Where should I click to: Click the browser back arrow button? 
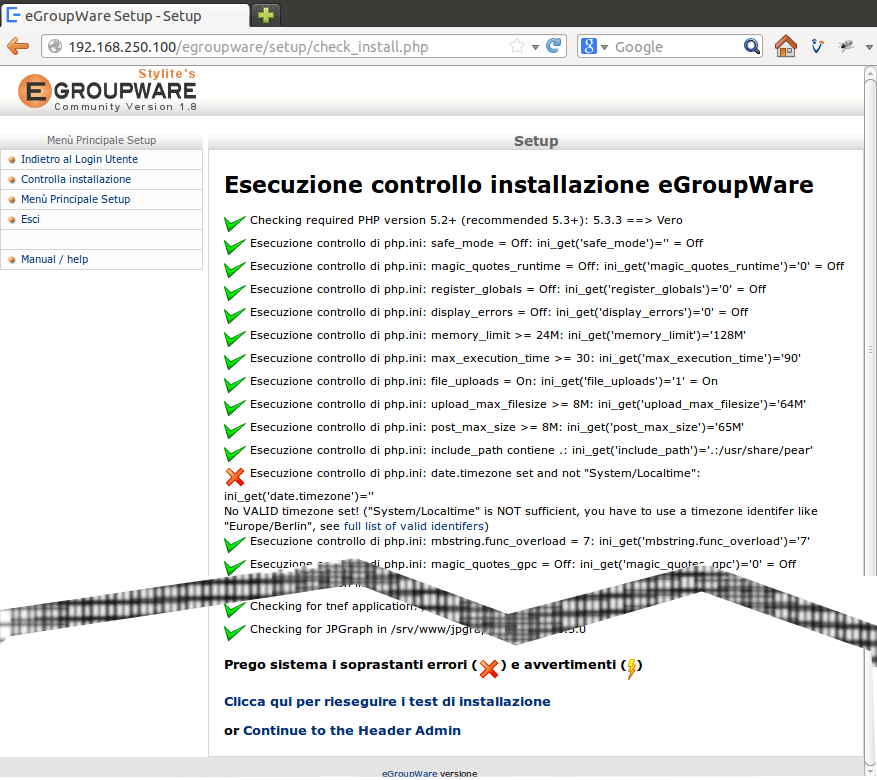coord(18,47)
